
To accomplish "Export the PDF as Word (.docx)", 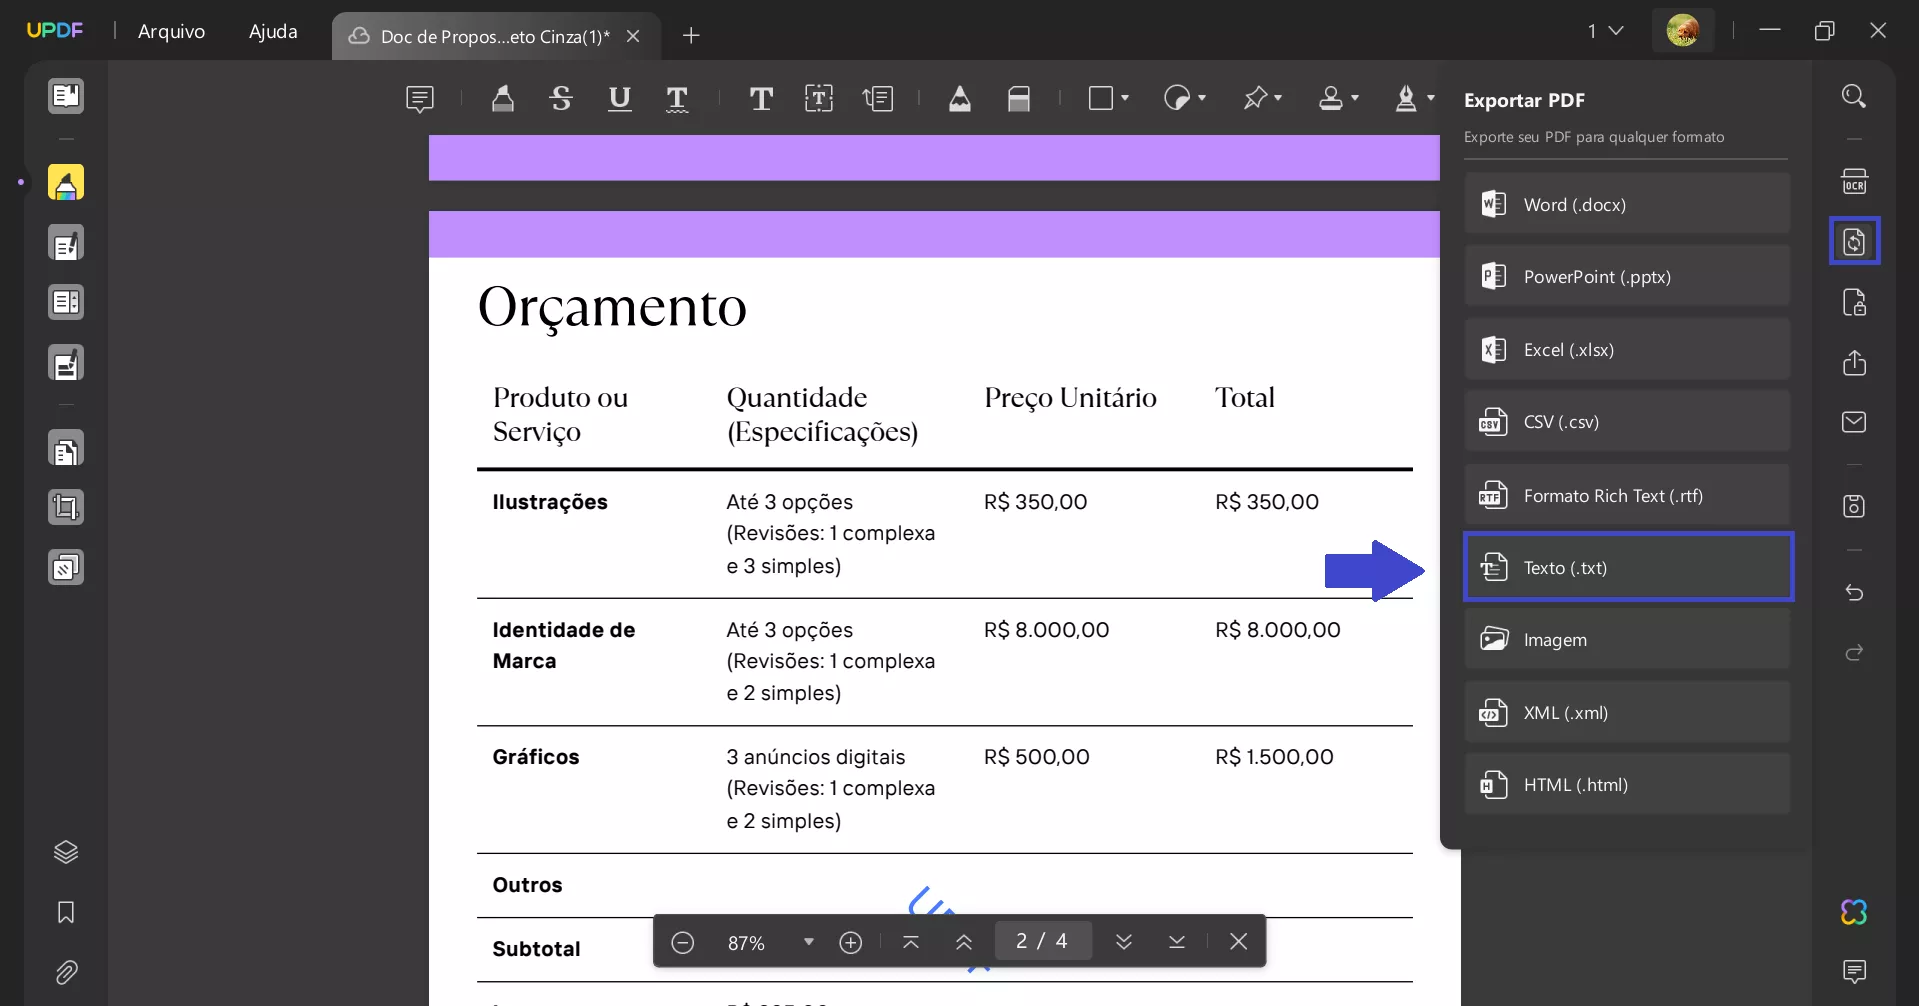I will coord(1627,203).
